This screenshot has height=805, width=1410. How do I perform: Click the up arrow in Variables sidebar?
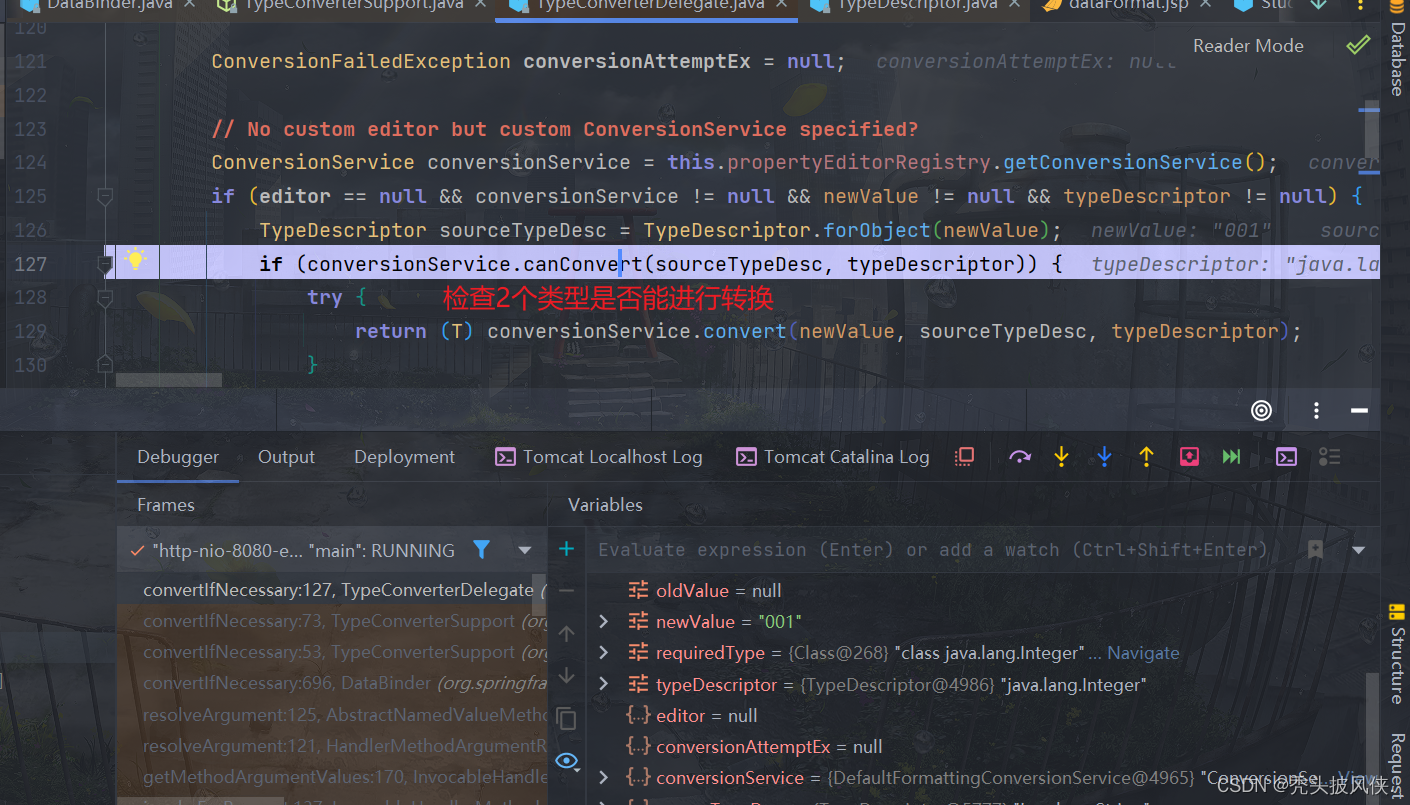(x=566, y=634)
